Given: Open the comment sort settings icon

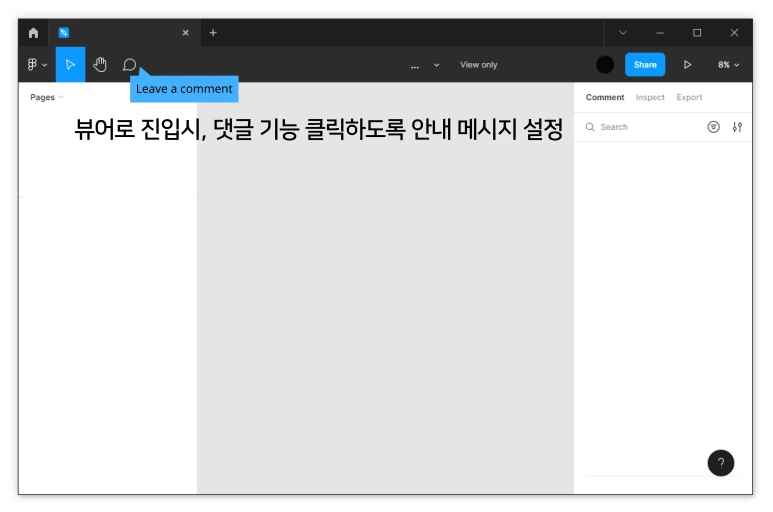Looking at the screenshot, I should (x=737, y=127).
